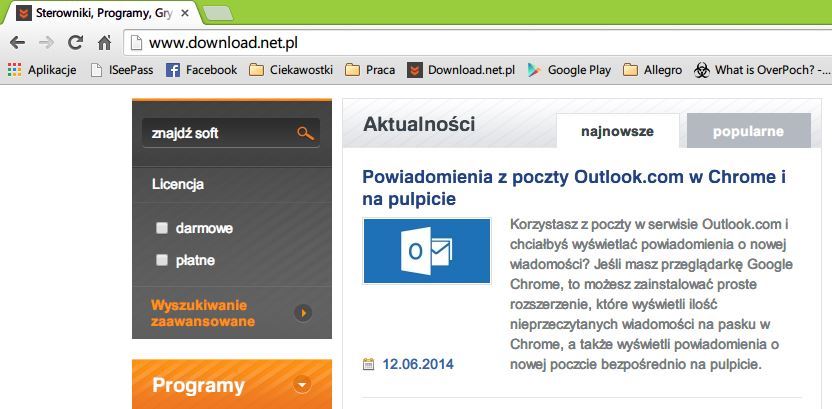832x409 pixels.
Task: Click the article summary starting Korzystasz z poczty
Action: pyautogui.click(x=652, y=294)
